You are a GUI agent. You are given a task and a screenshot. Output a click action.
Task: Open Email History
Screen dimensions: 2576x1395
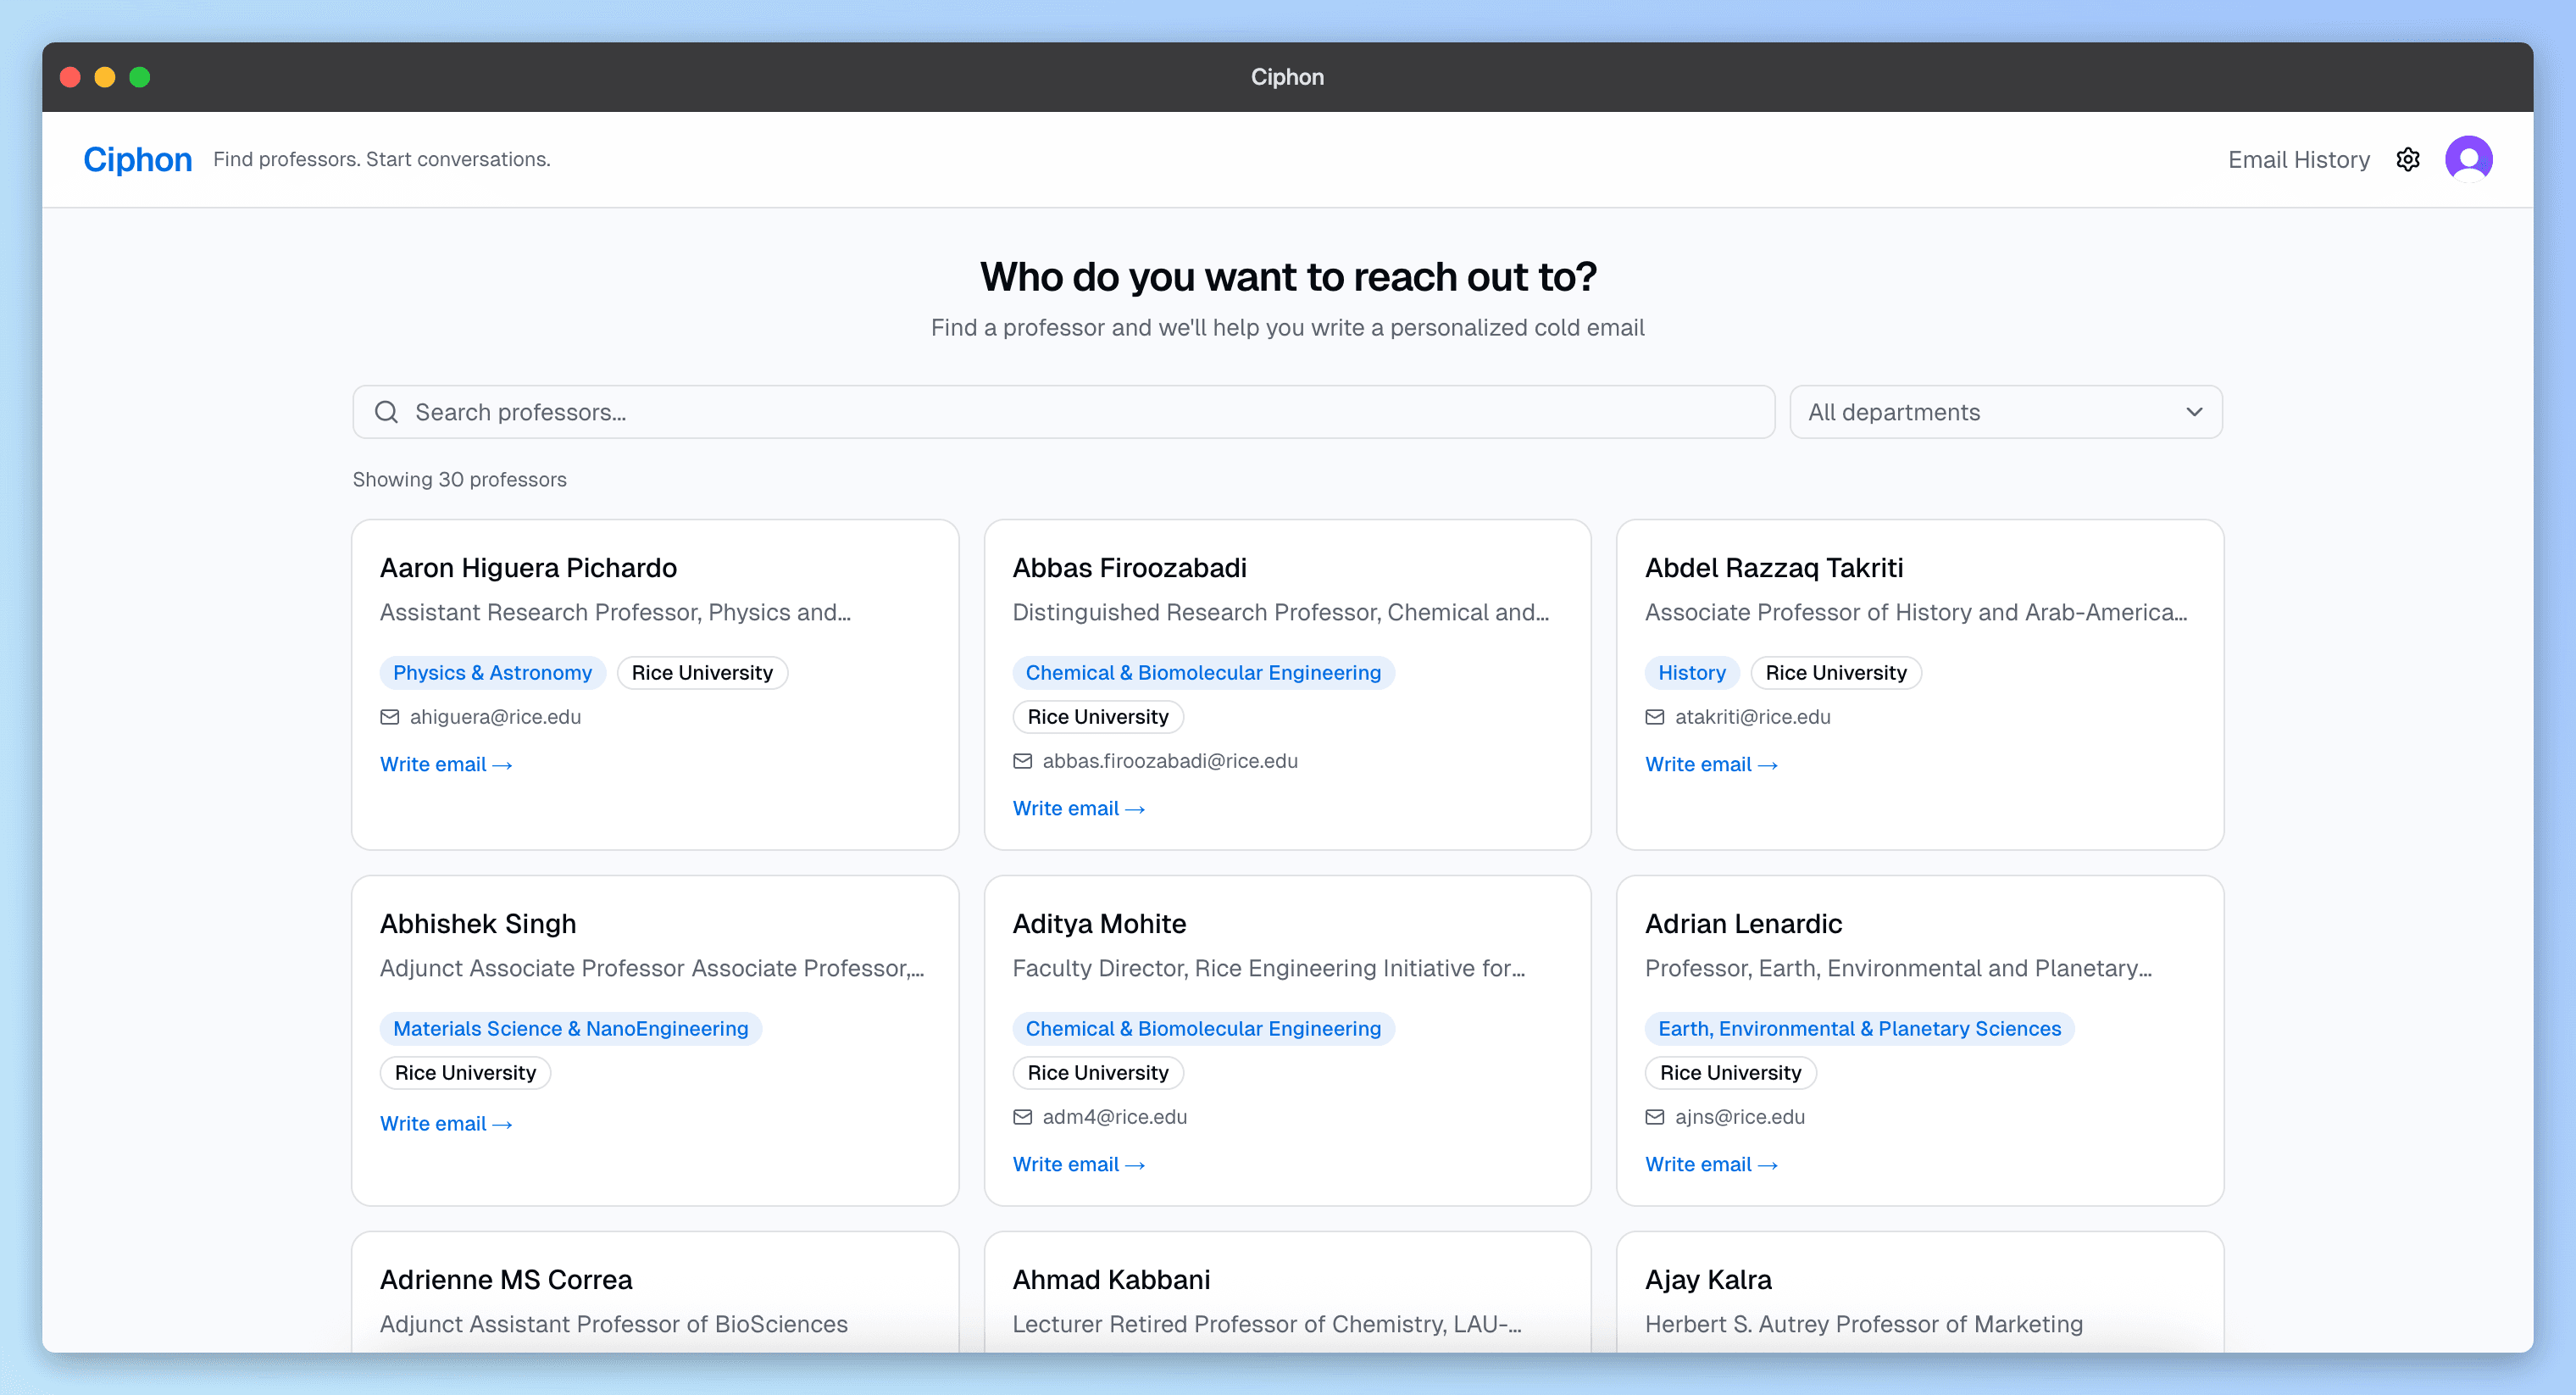[x=2297, y=159]
